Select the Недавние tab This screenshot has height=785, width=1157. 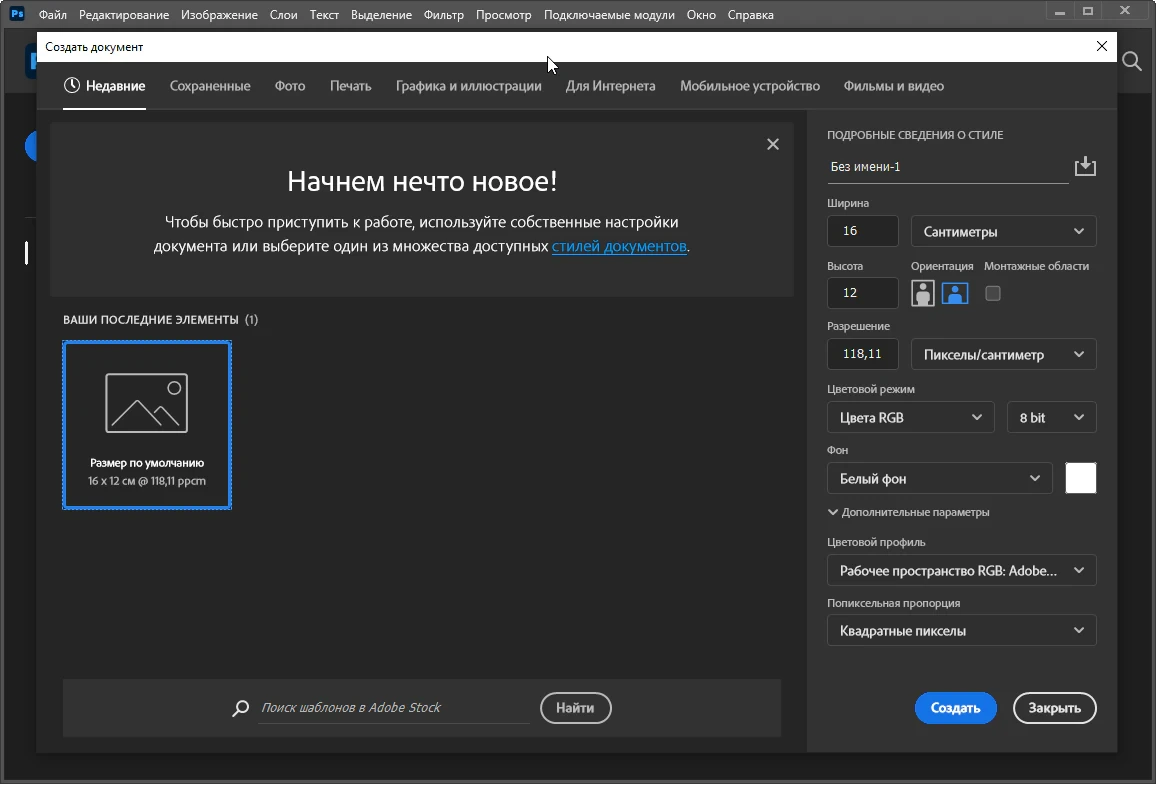pos(104,86)
